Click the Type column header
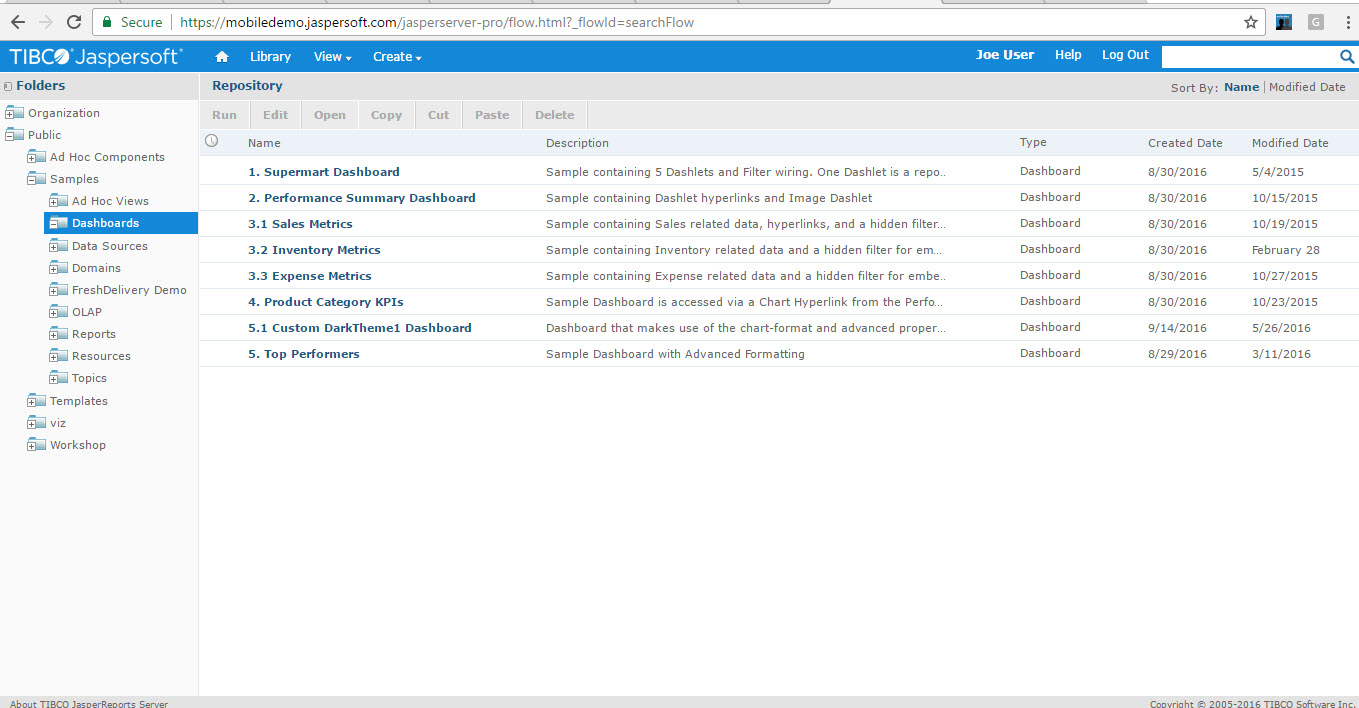This screenshot has height=708, width=1359. [1033, 142]
